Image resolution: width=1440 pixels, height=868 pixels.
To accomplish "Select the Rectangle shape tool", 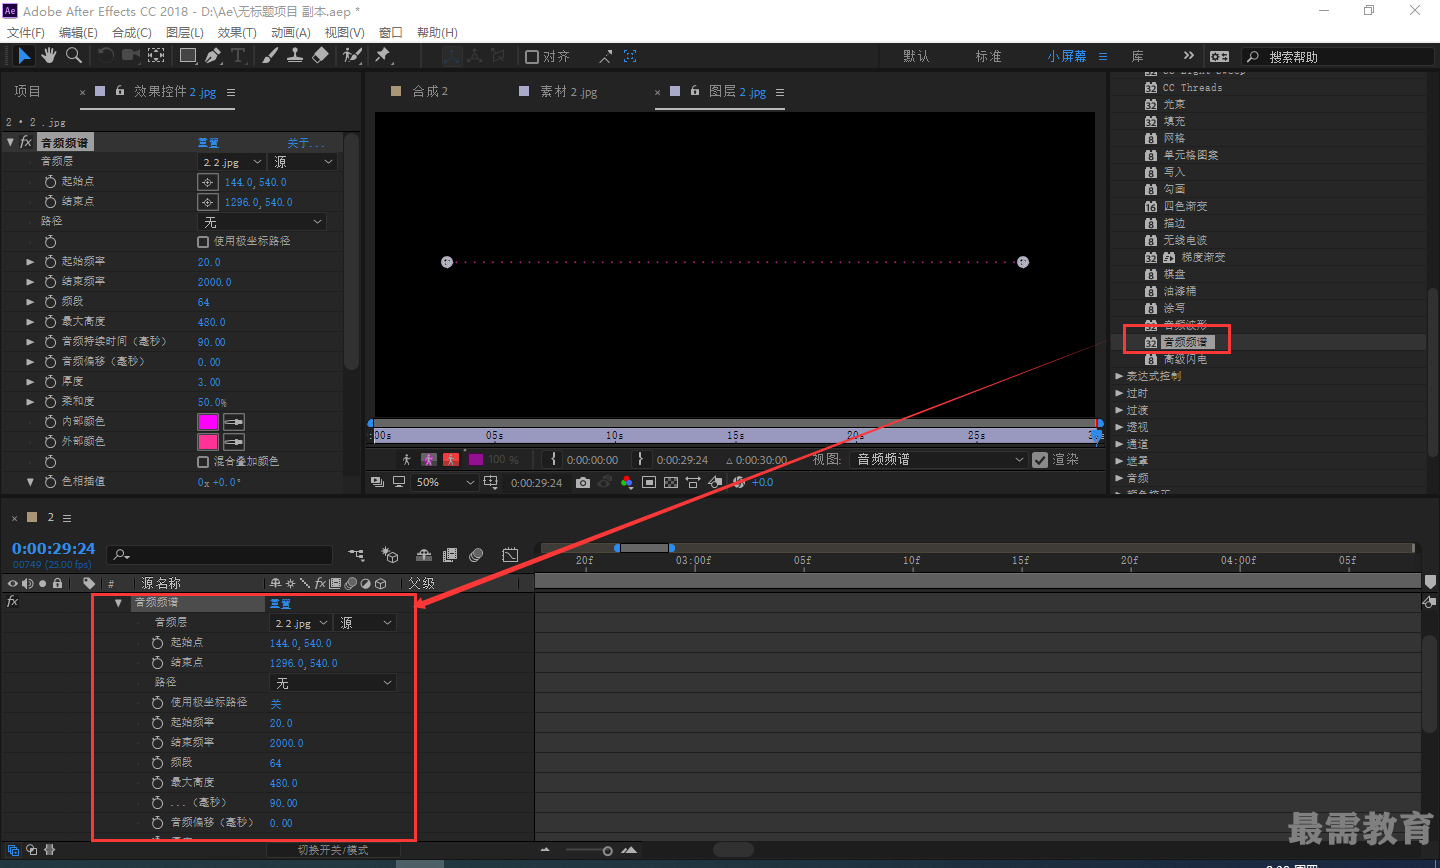I will [x=187, y=56].
